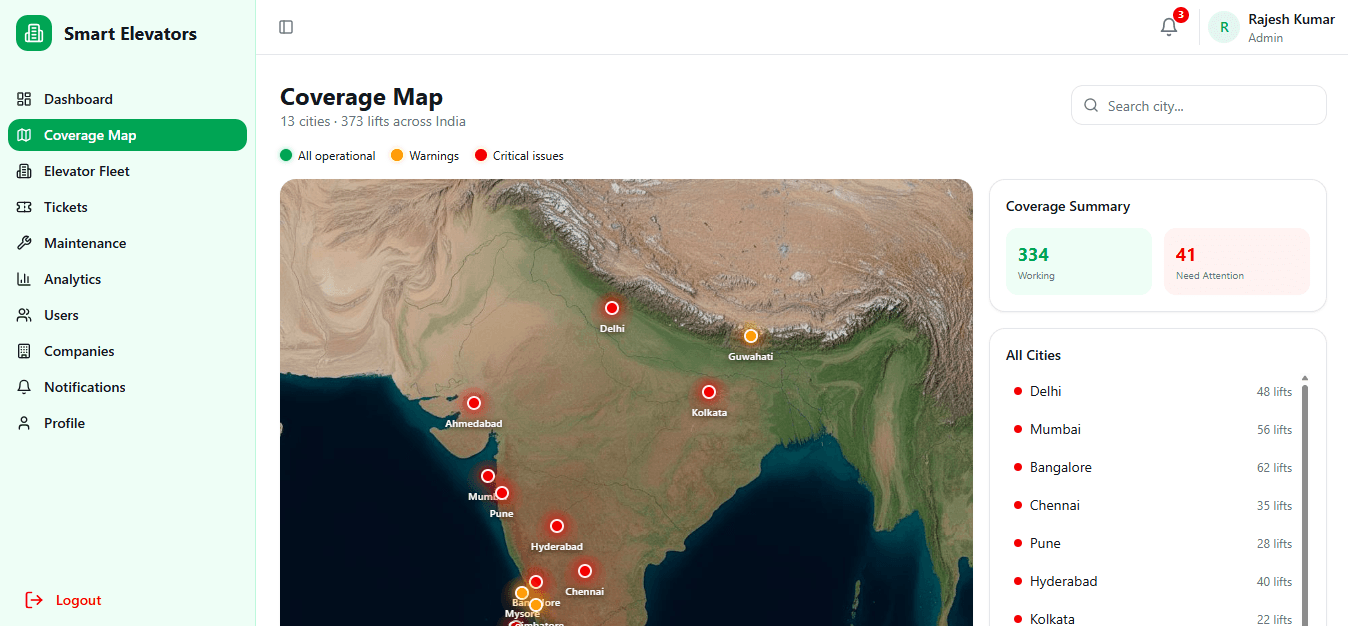The width and height of the screenshot is (1348, 626).
Task: Click the Coverage Map icon in sidebar
Action: [x=24, y=135]
